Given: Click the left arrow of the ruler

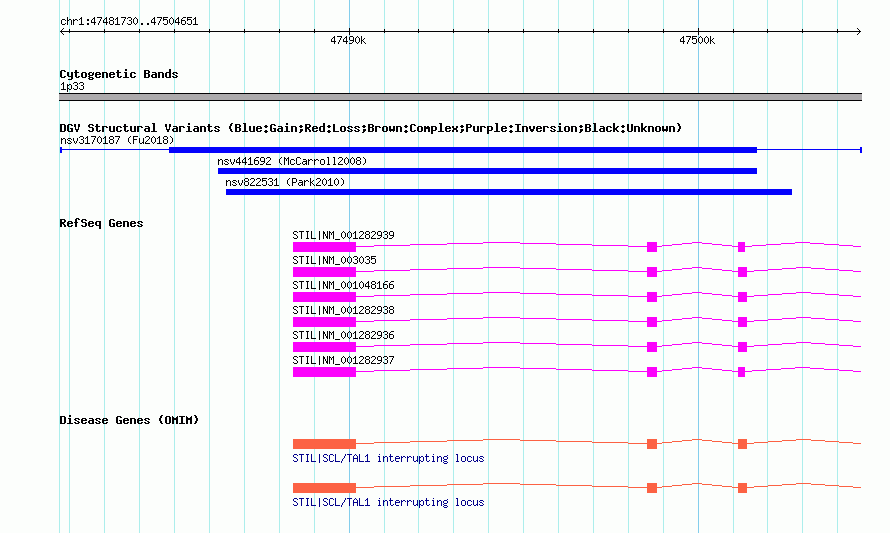Looking at the screenshot, I should [x=63, y=32].
